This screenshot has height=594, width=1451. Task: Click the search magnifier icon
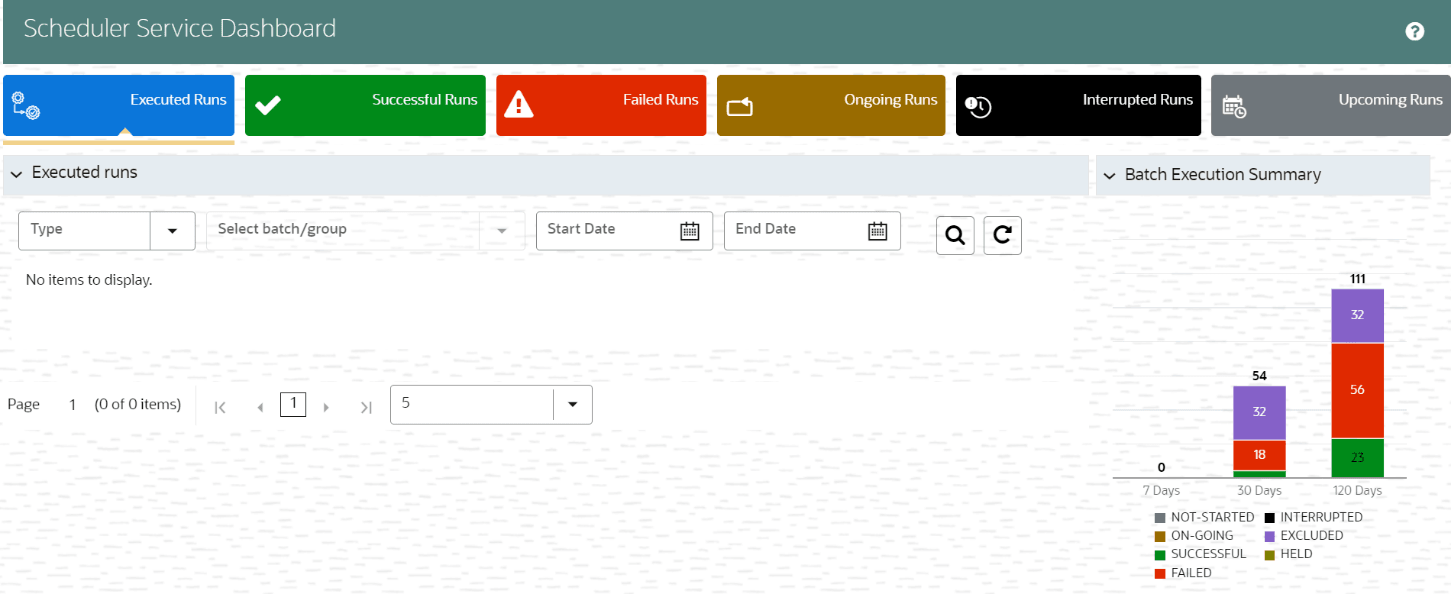[954, 234]
